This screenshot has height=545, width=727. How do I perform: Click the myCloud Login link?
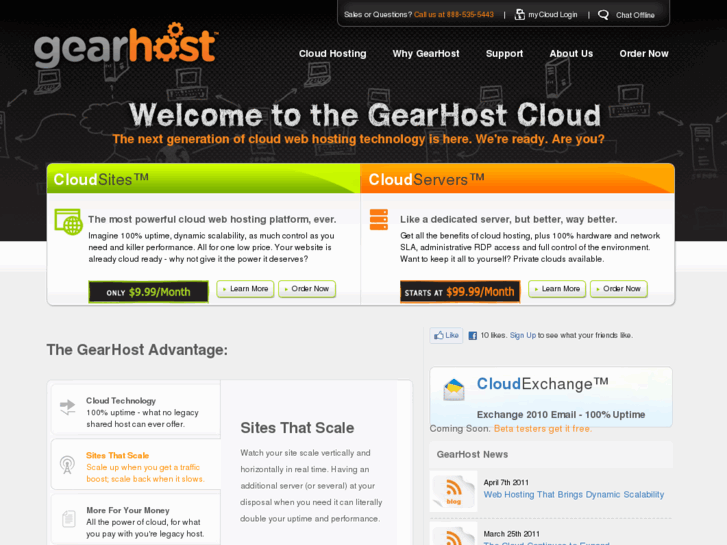[553, 15]
